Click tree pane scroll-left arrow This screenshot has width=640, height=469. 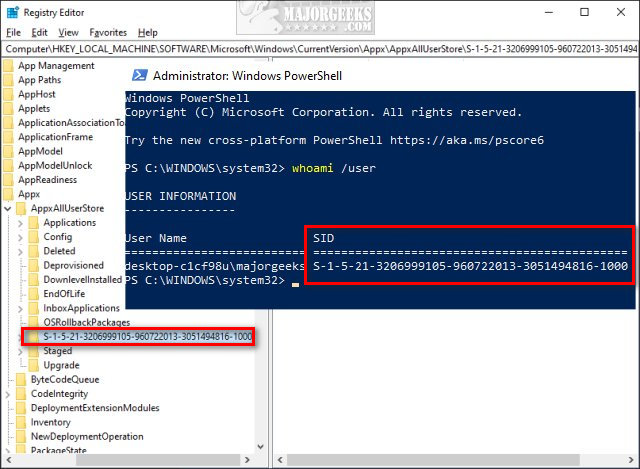click(8, 460)
